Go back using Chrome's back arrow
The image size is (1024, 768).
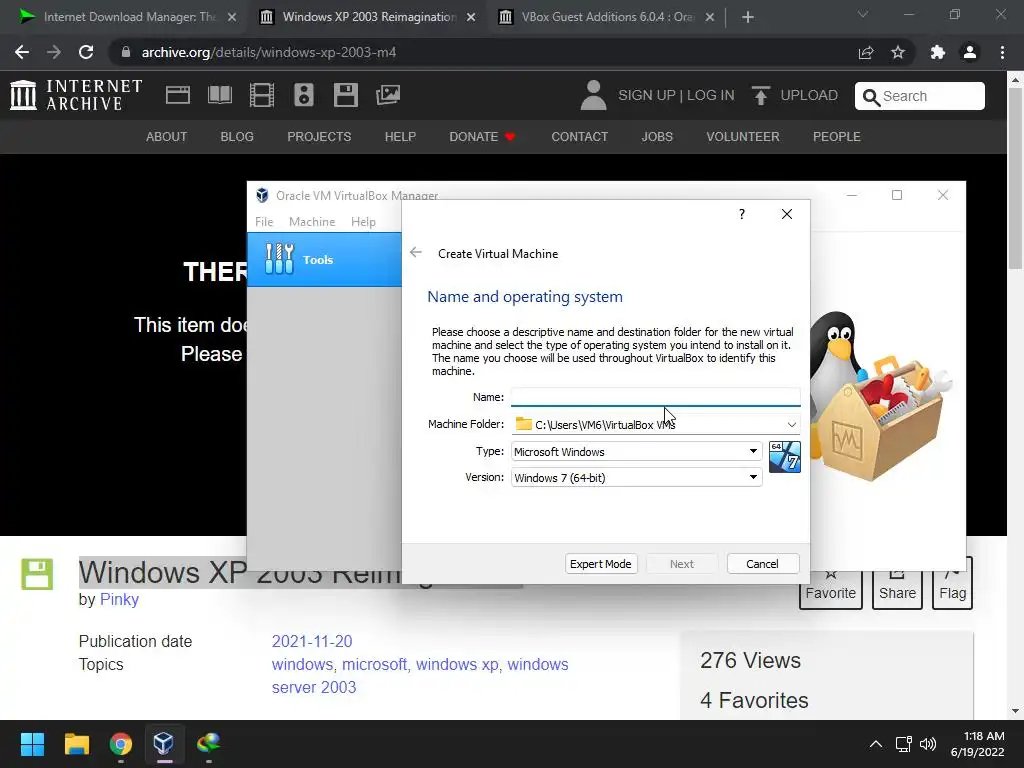click(x=22, y=52)
